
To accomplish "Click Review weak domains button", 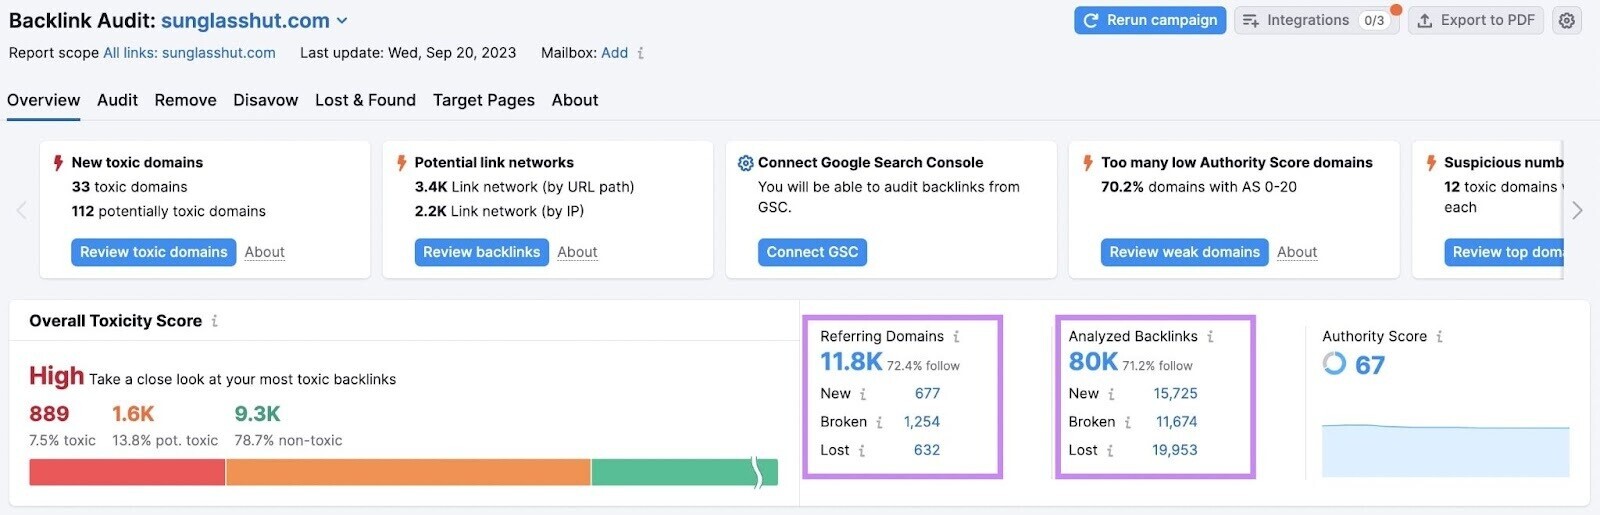I will (1184, 252).
